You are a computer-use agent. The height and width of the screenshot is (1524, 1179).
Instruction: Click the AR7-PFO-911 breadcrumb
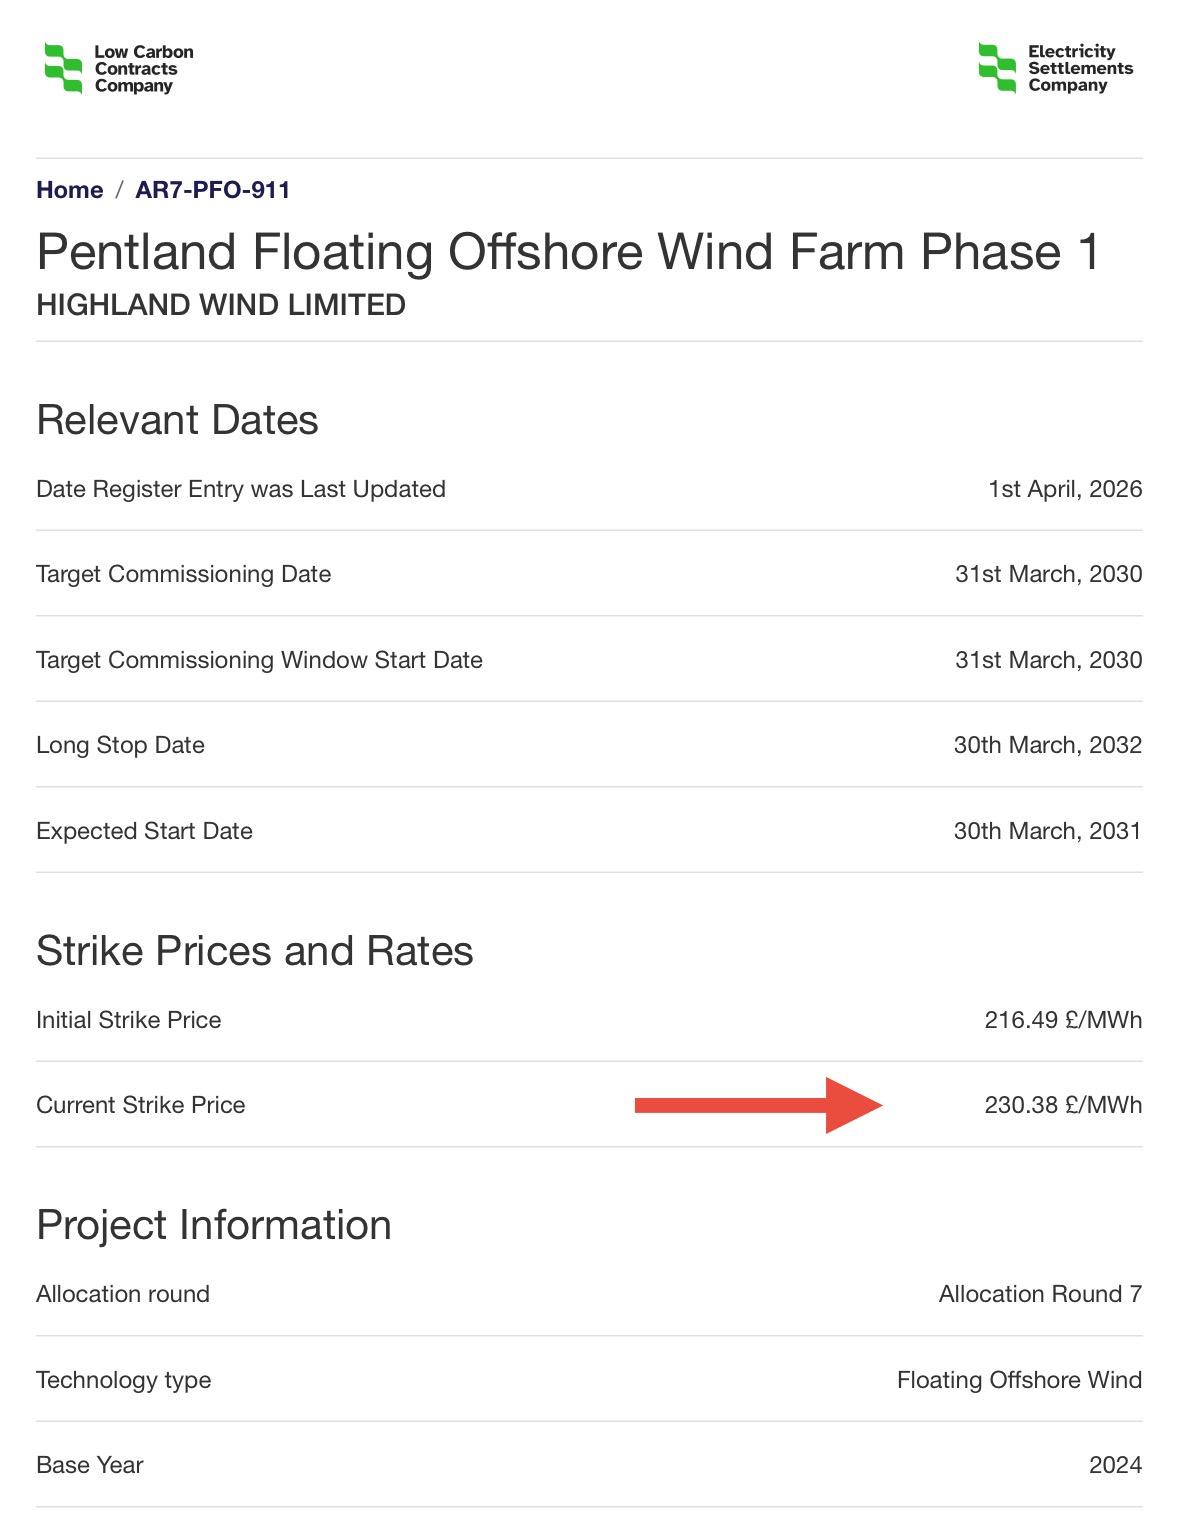coord(212,190)
